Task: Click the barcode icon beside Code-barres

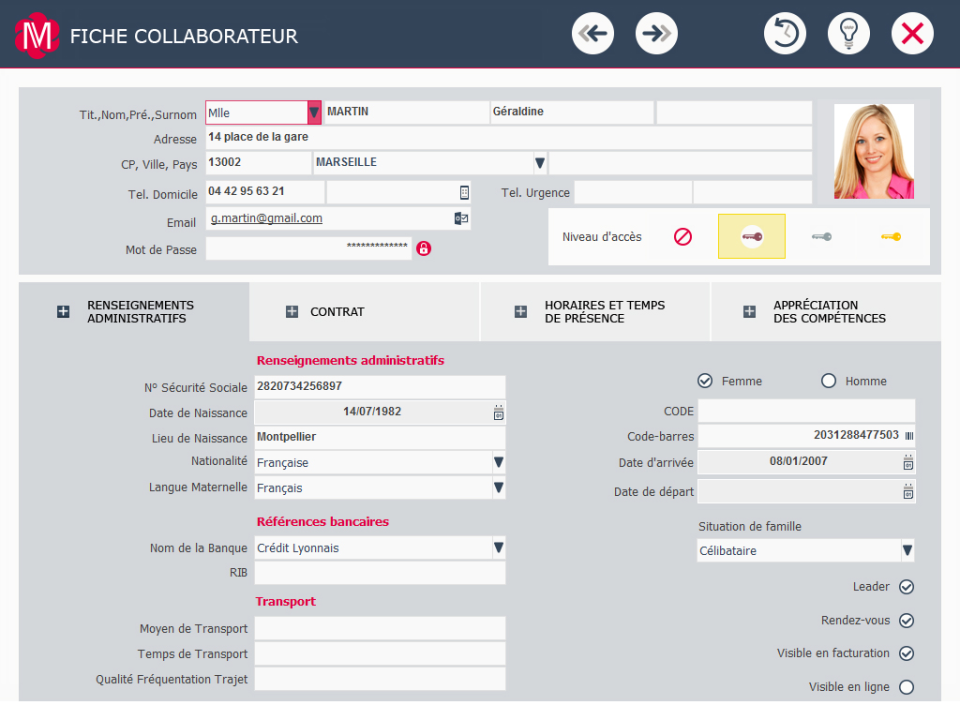Action: tap(909, 436)
